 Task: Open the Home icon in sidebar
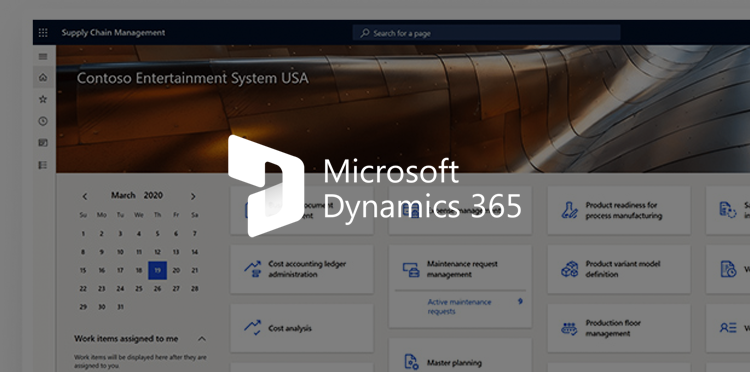(x=43, y=77)
